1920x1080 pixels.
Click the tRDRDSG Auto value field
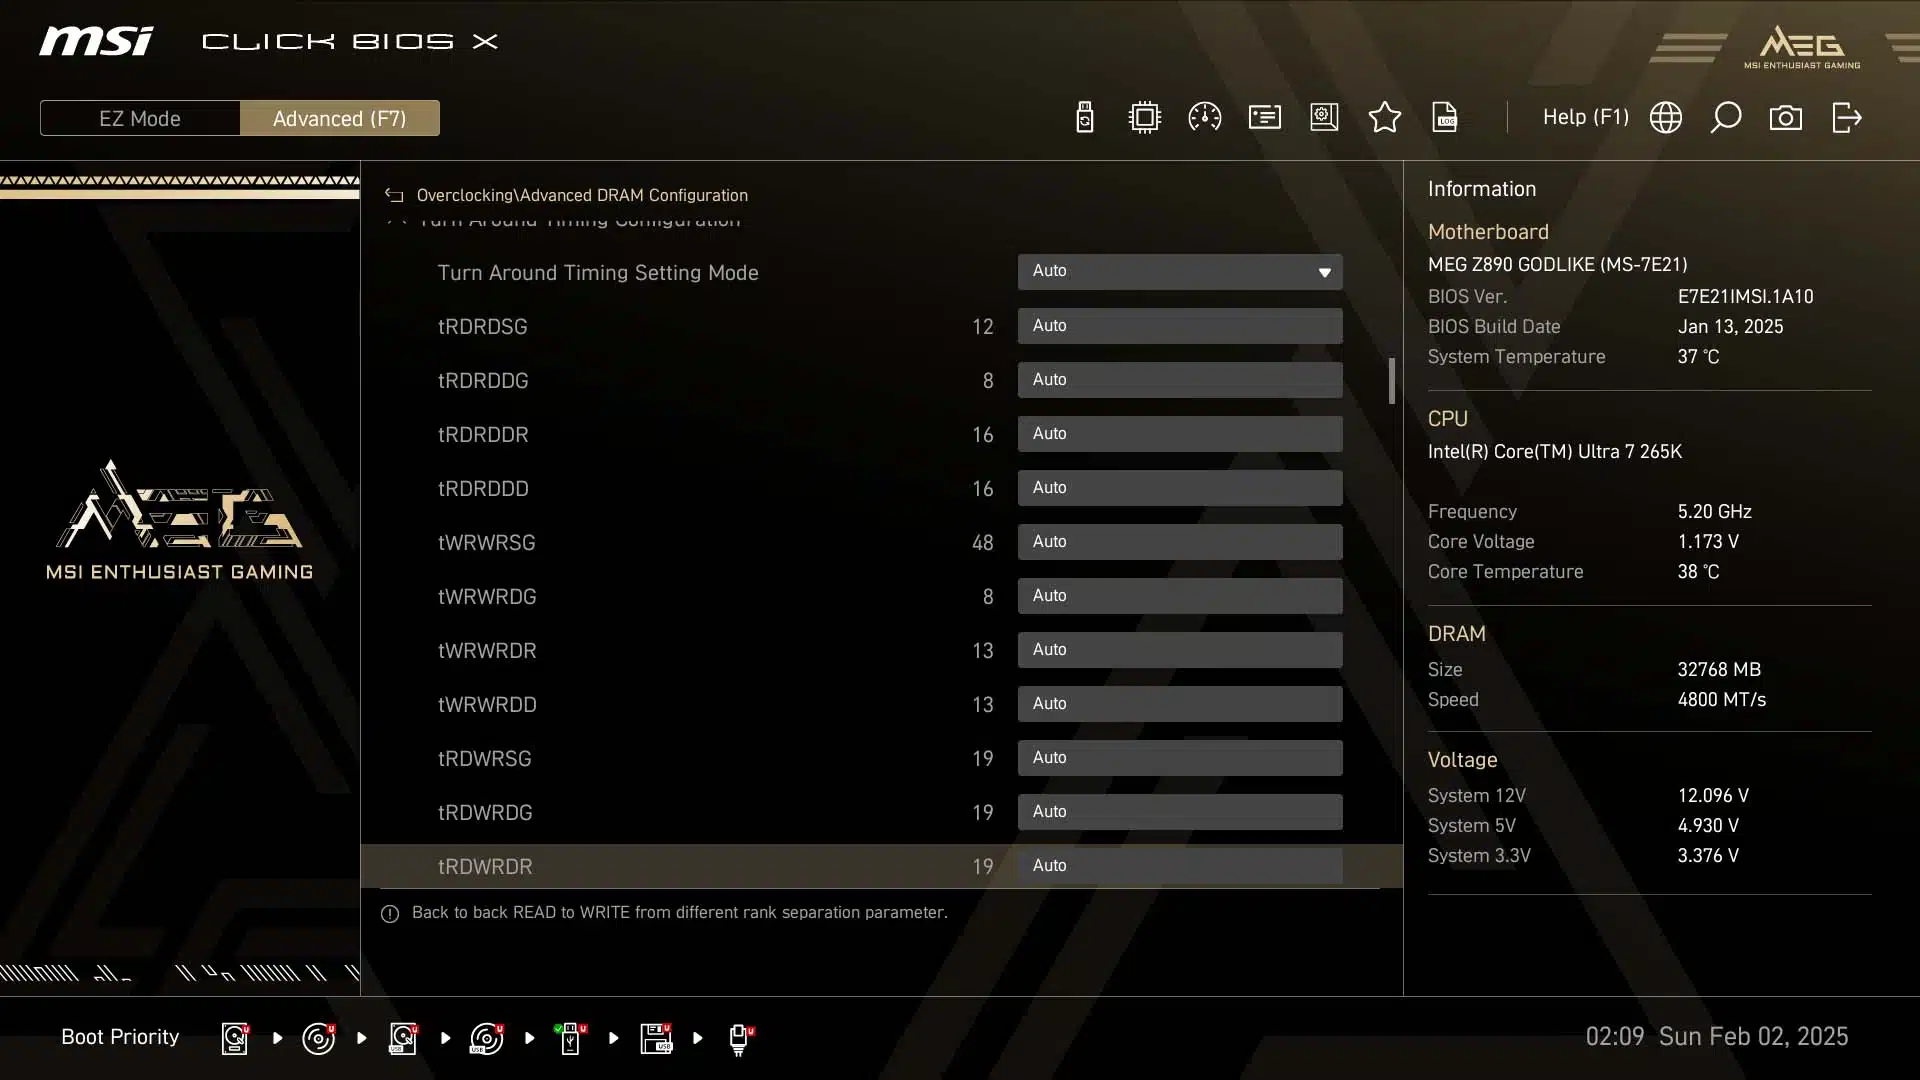[1180, 326]
